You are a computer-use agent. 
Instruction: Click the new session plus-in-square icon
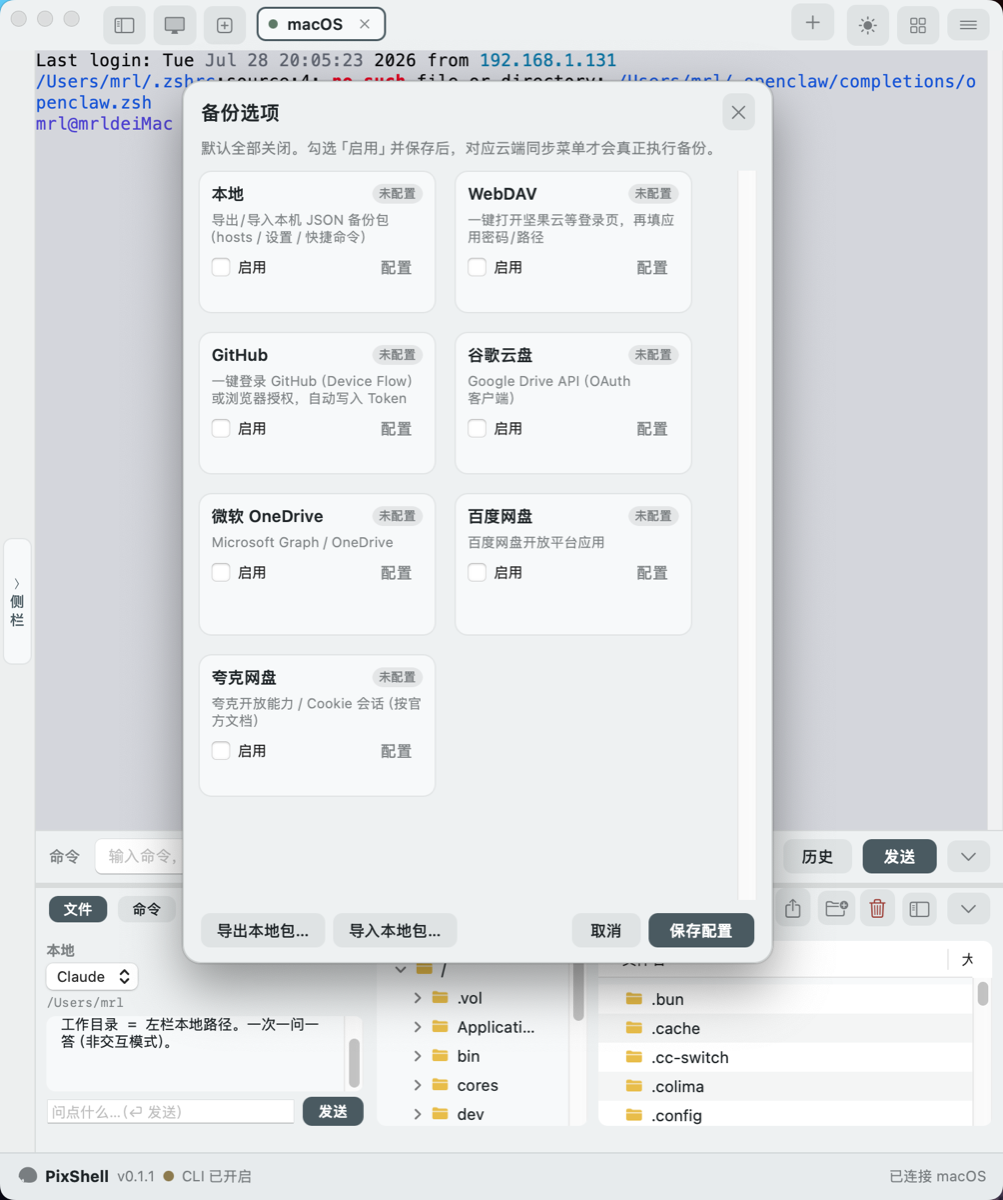225,25
